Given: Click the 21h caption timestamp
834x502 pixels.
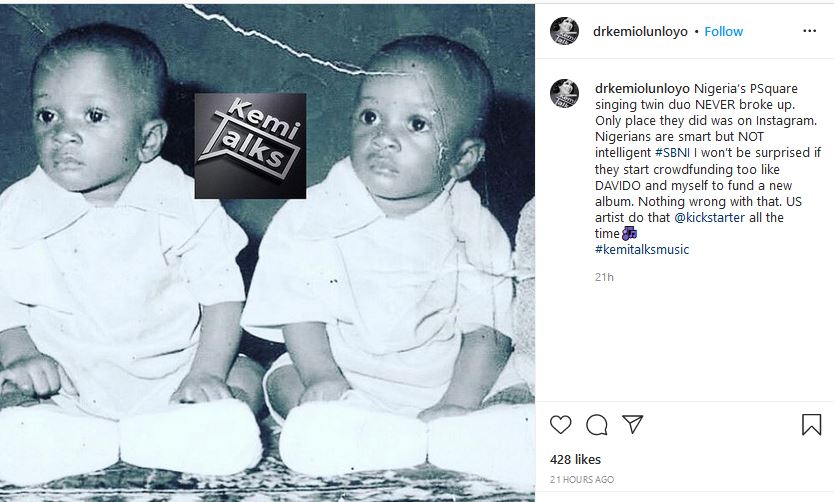Looking at the screenshot, I should [x=604, y=277].
